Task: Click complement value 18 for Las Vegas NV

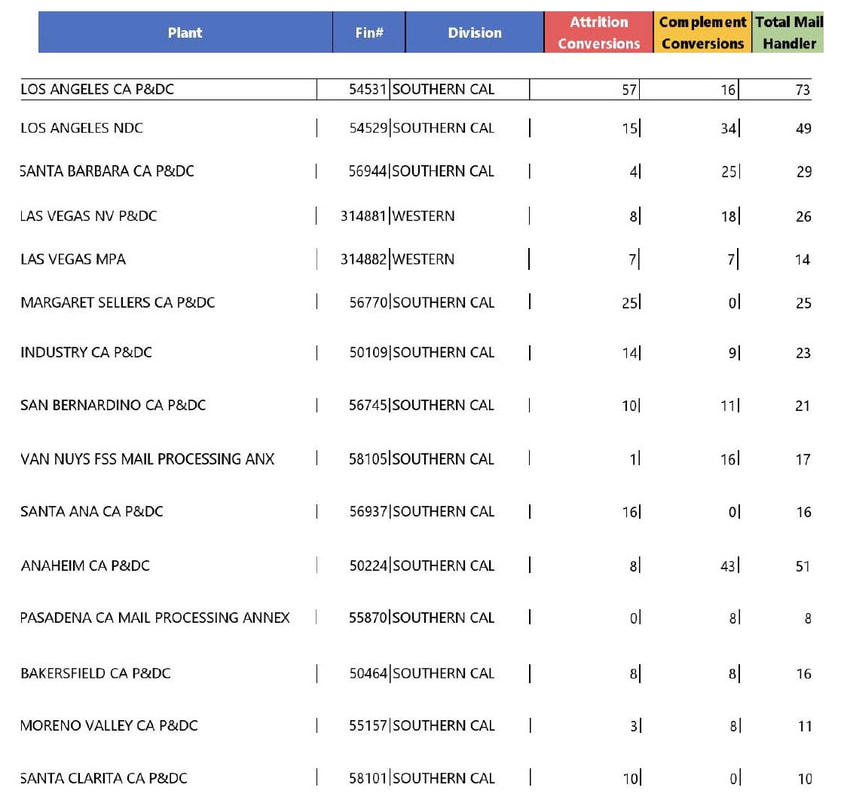Action: point(728,217)
